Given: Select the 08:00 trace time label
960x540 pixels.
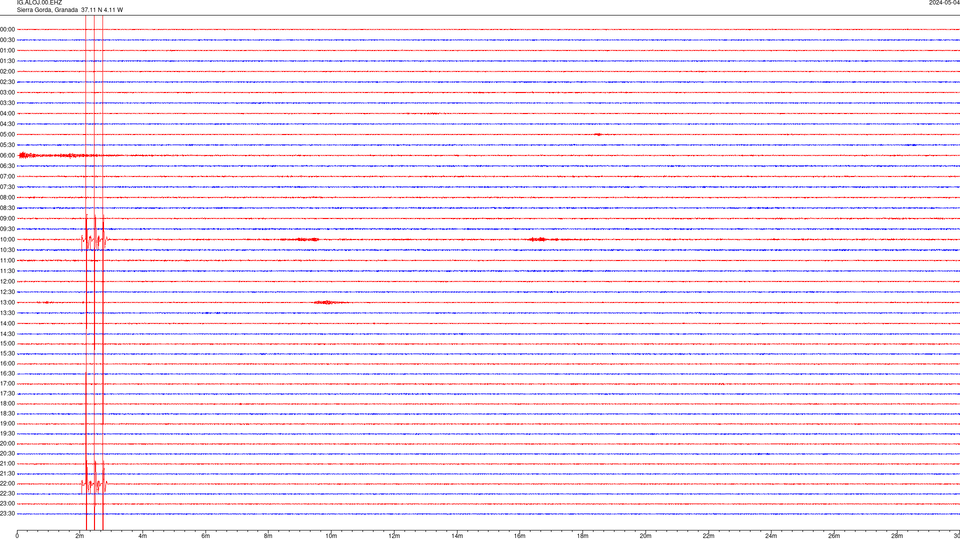Looking at the screenshot, I should 7,197.
